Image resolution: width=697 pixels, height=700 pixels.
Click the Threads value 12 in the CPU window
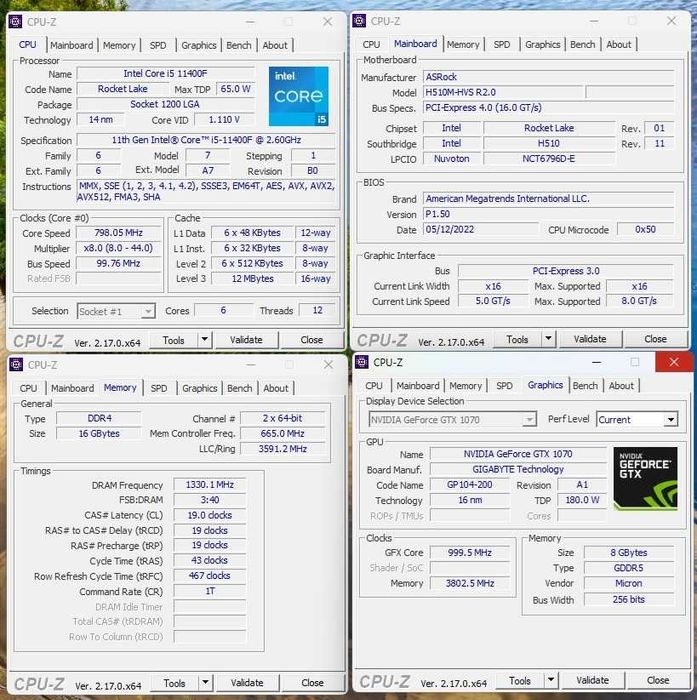click(317, 310)
